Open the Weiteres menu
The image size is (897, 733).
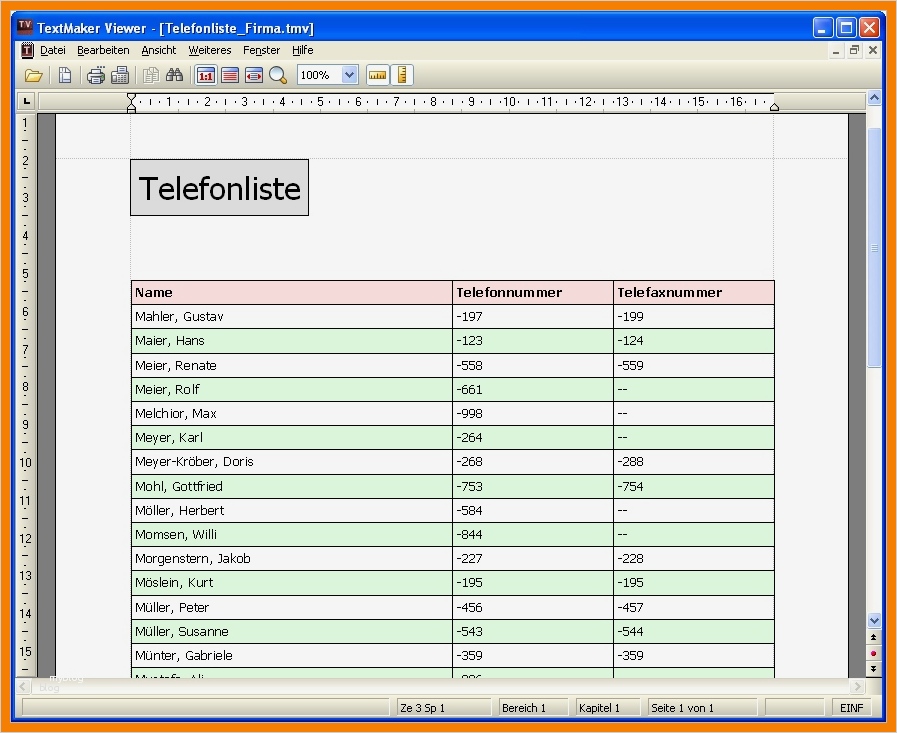209,50
